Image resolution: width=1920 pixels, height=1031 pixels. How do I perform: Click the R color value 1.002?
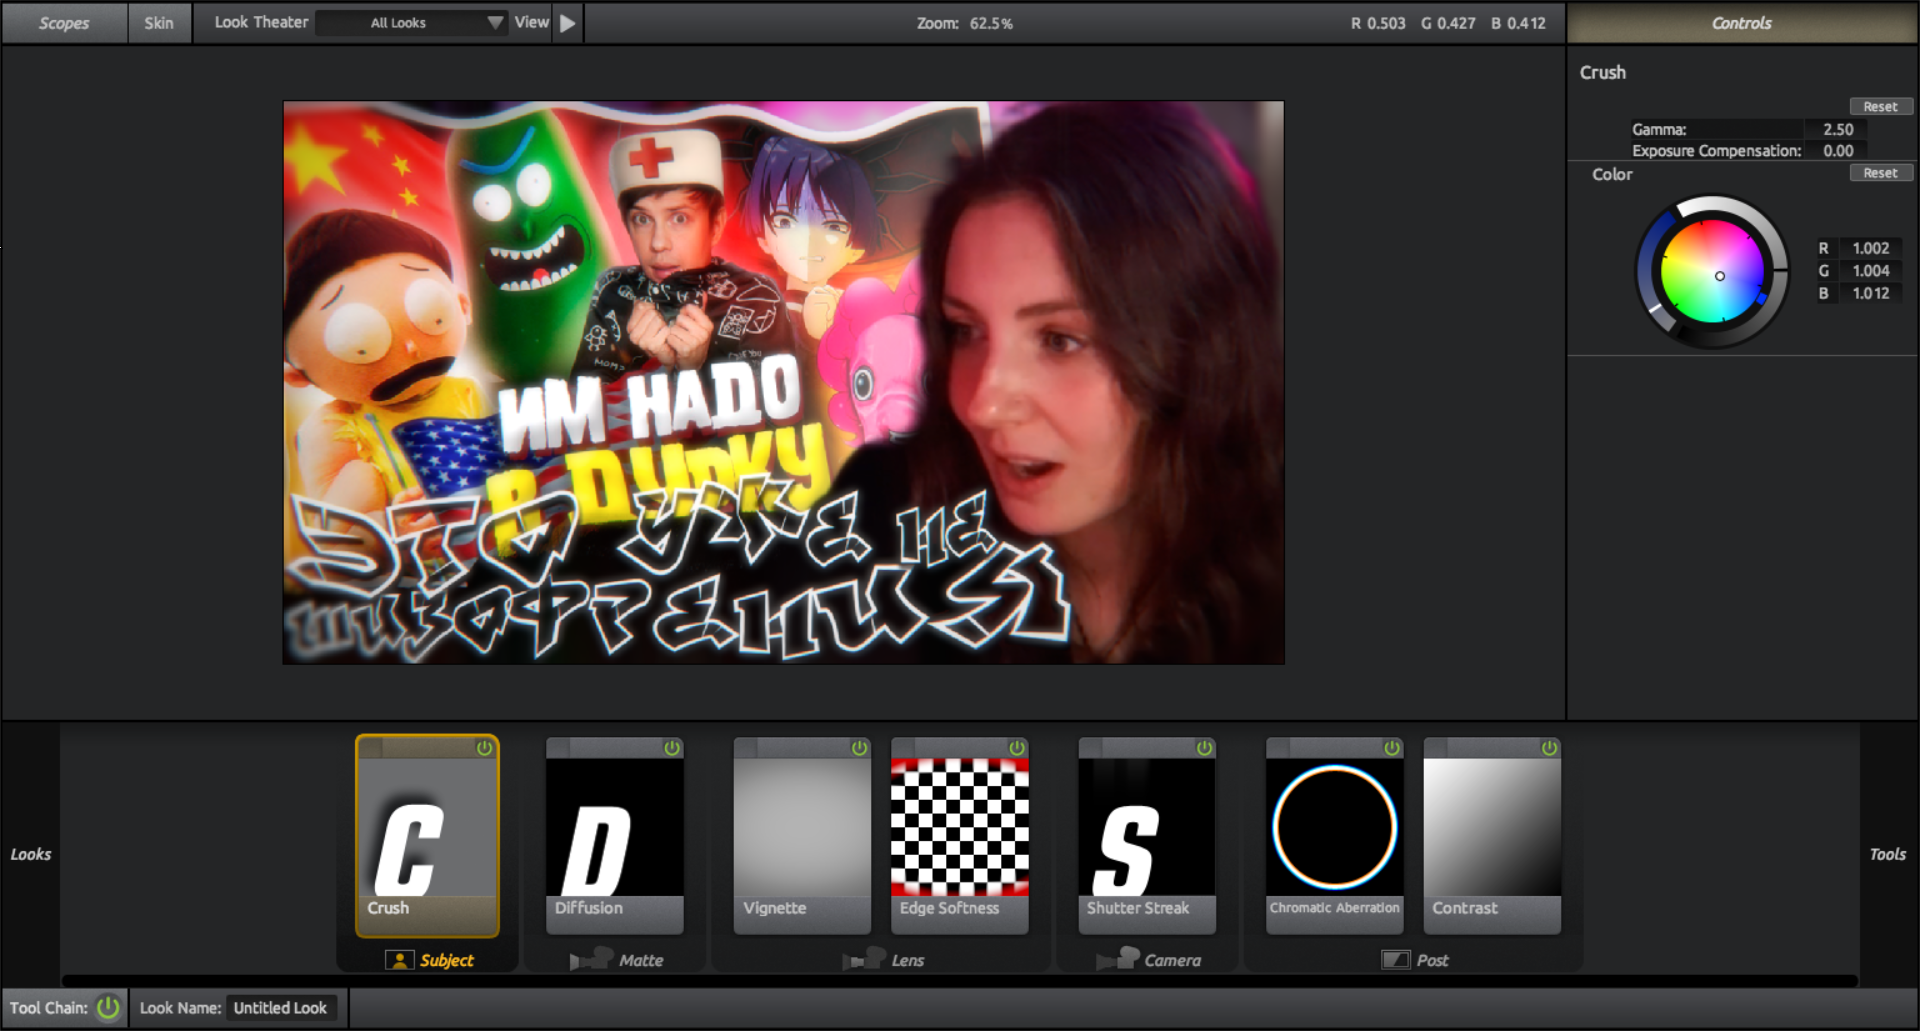(x=1870, y=248)
